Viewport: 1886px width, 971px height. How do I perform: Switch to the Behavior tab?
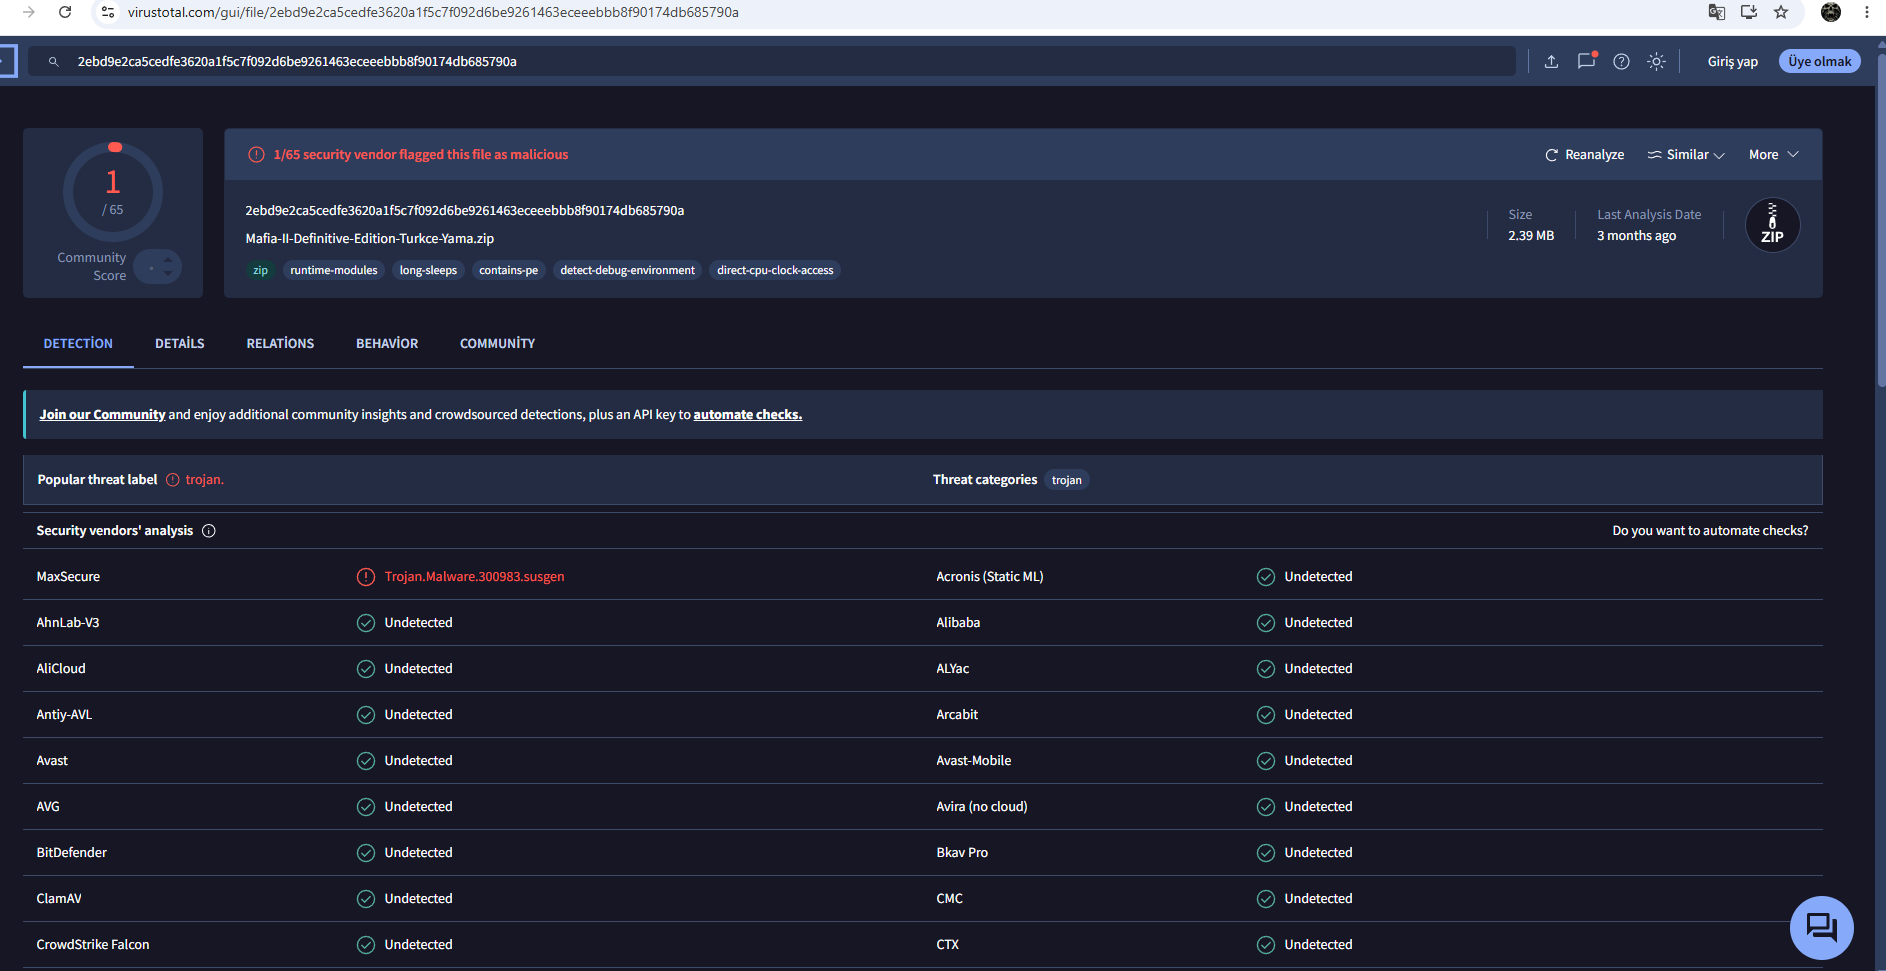[387, 344]
